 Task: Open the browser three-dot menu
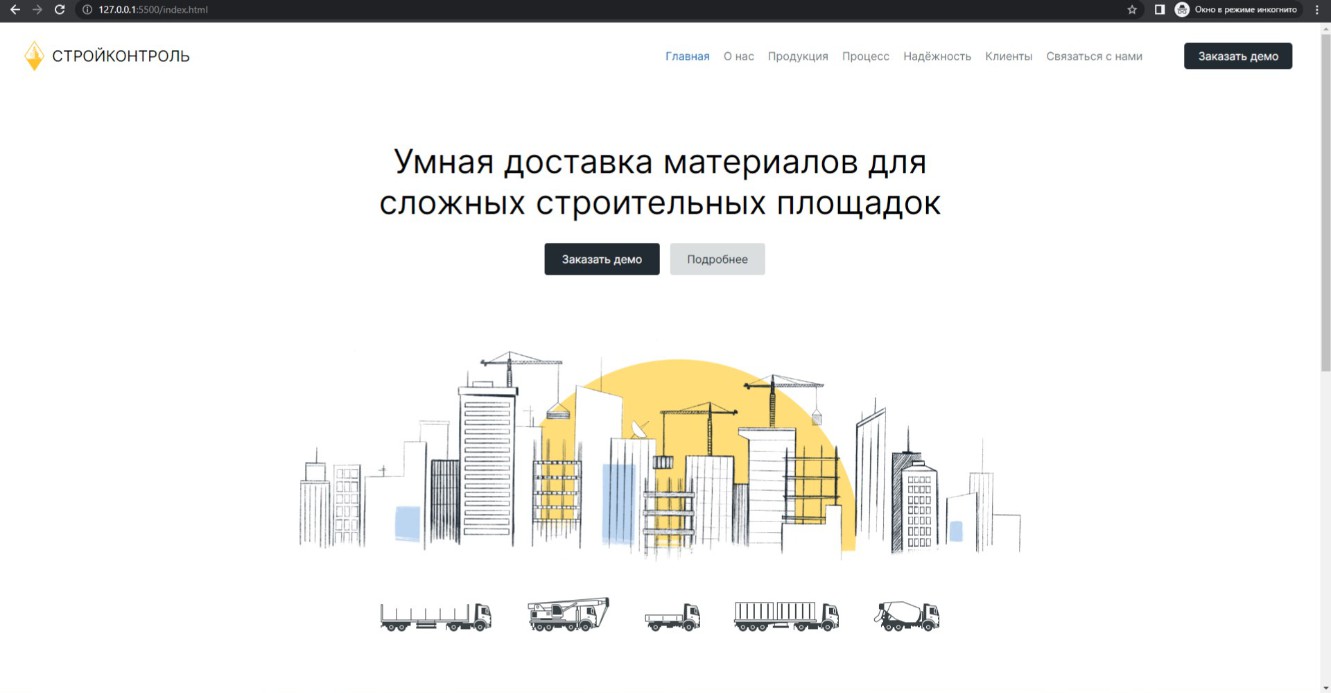[1316, 9]
